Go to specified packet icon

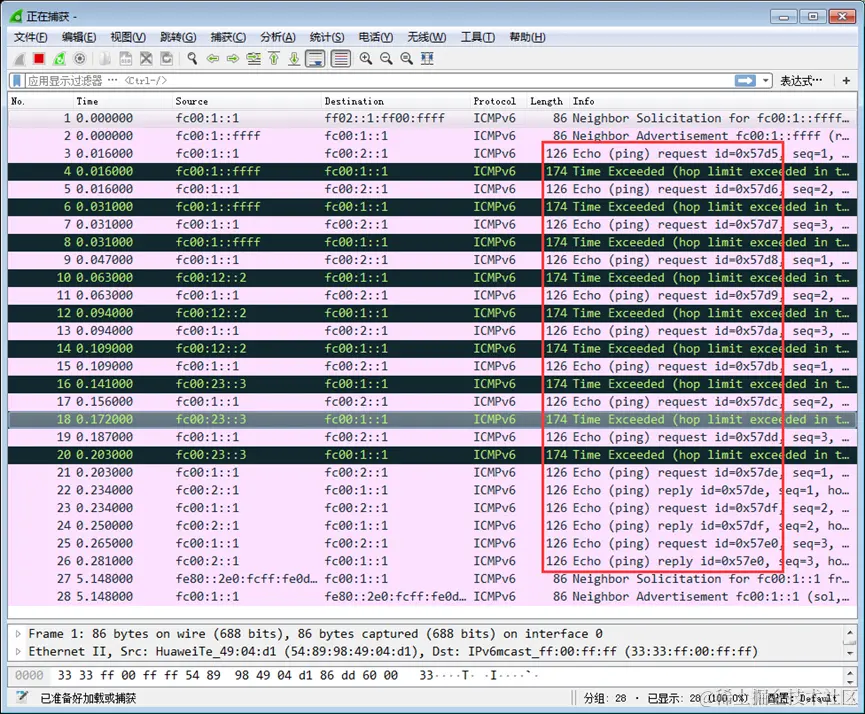[x=253, y=58]
